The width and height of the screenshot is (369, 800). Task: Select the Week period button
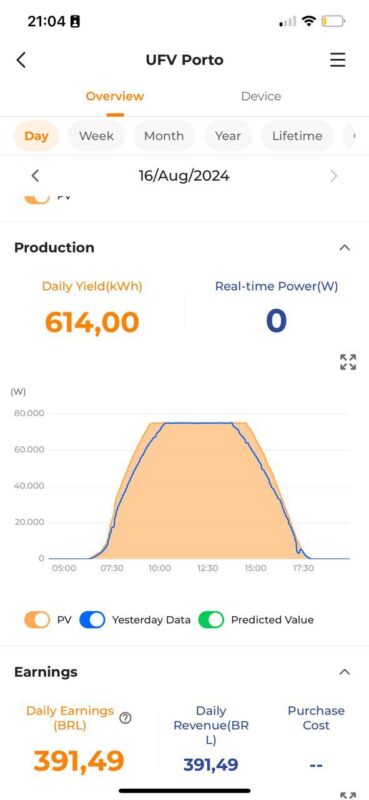click(96, 136)
